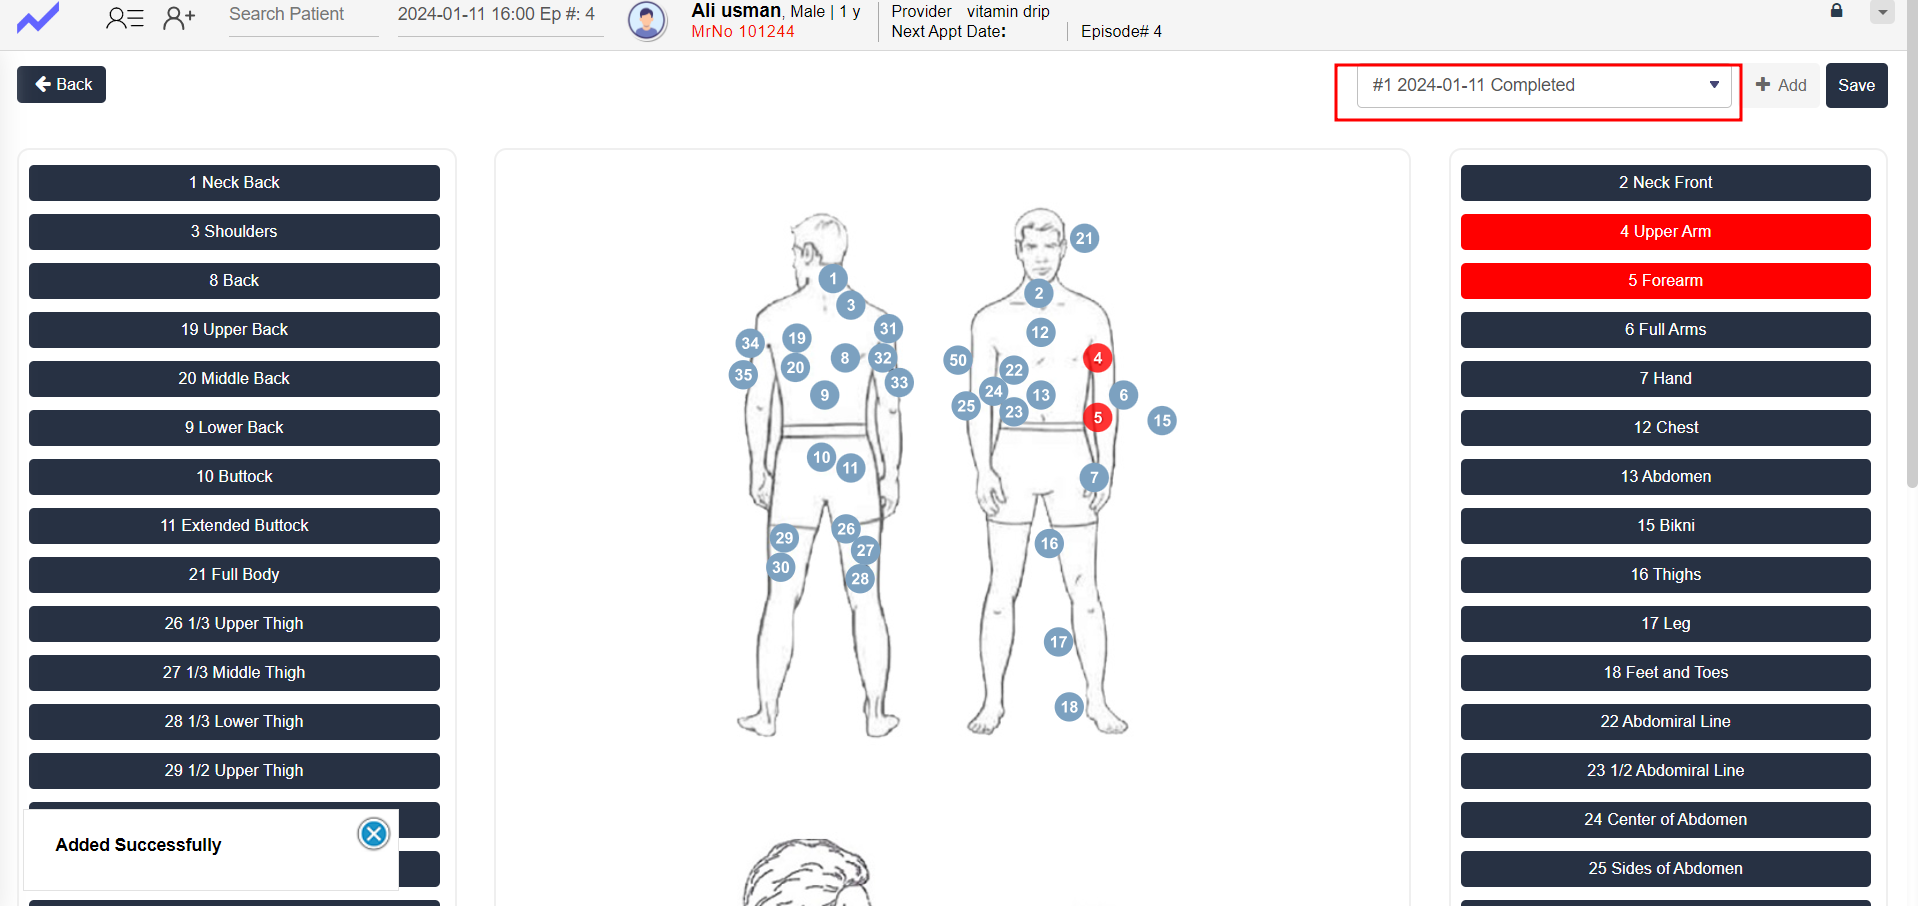This screenshot has height=906, width=1918.
Task: Expand the top-right header dropdown arrow
Action: (x=1882, y=13)
